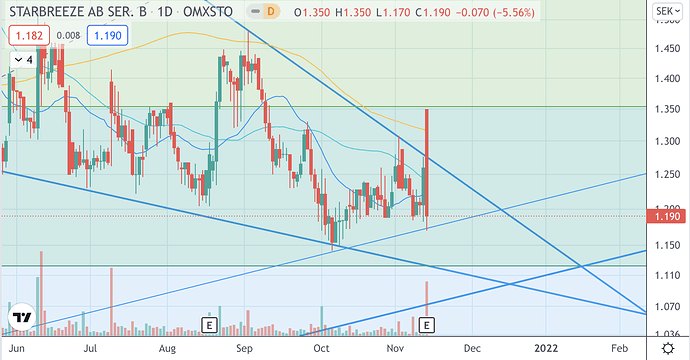Viewport: 690px width, 360px height.
Task: Click the STARBREEZE AB SER. B title
Action: tap(78, 12)
